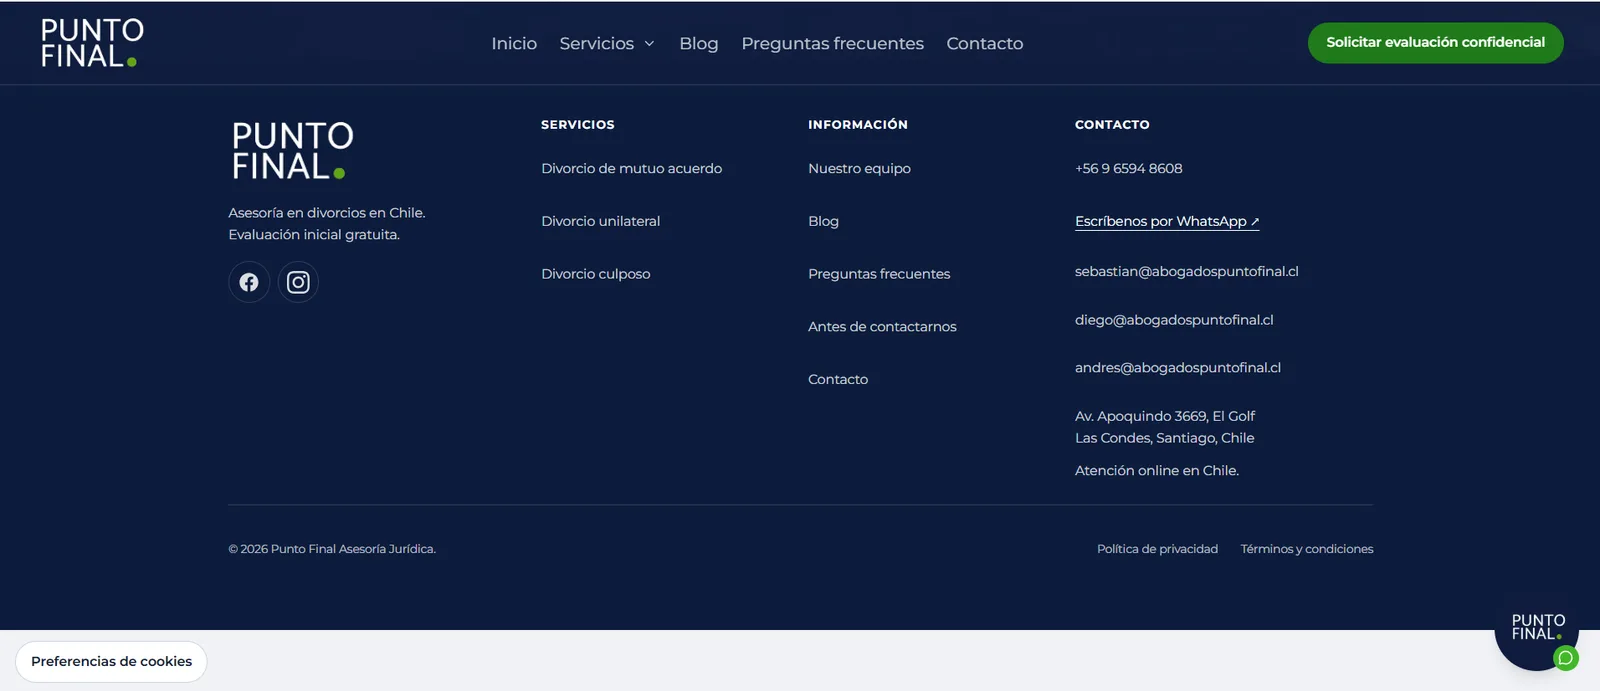Viewport: 1600px width, 691px height.
Task: Click Solicitar evaluación confidencial button
Action: tap(1436, 43)
